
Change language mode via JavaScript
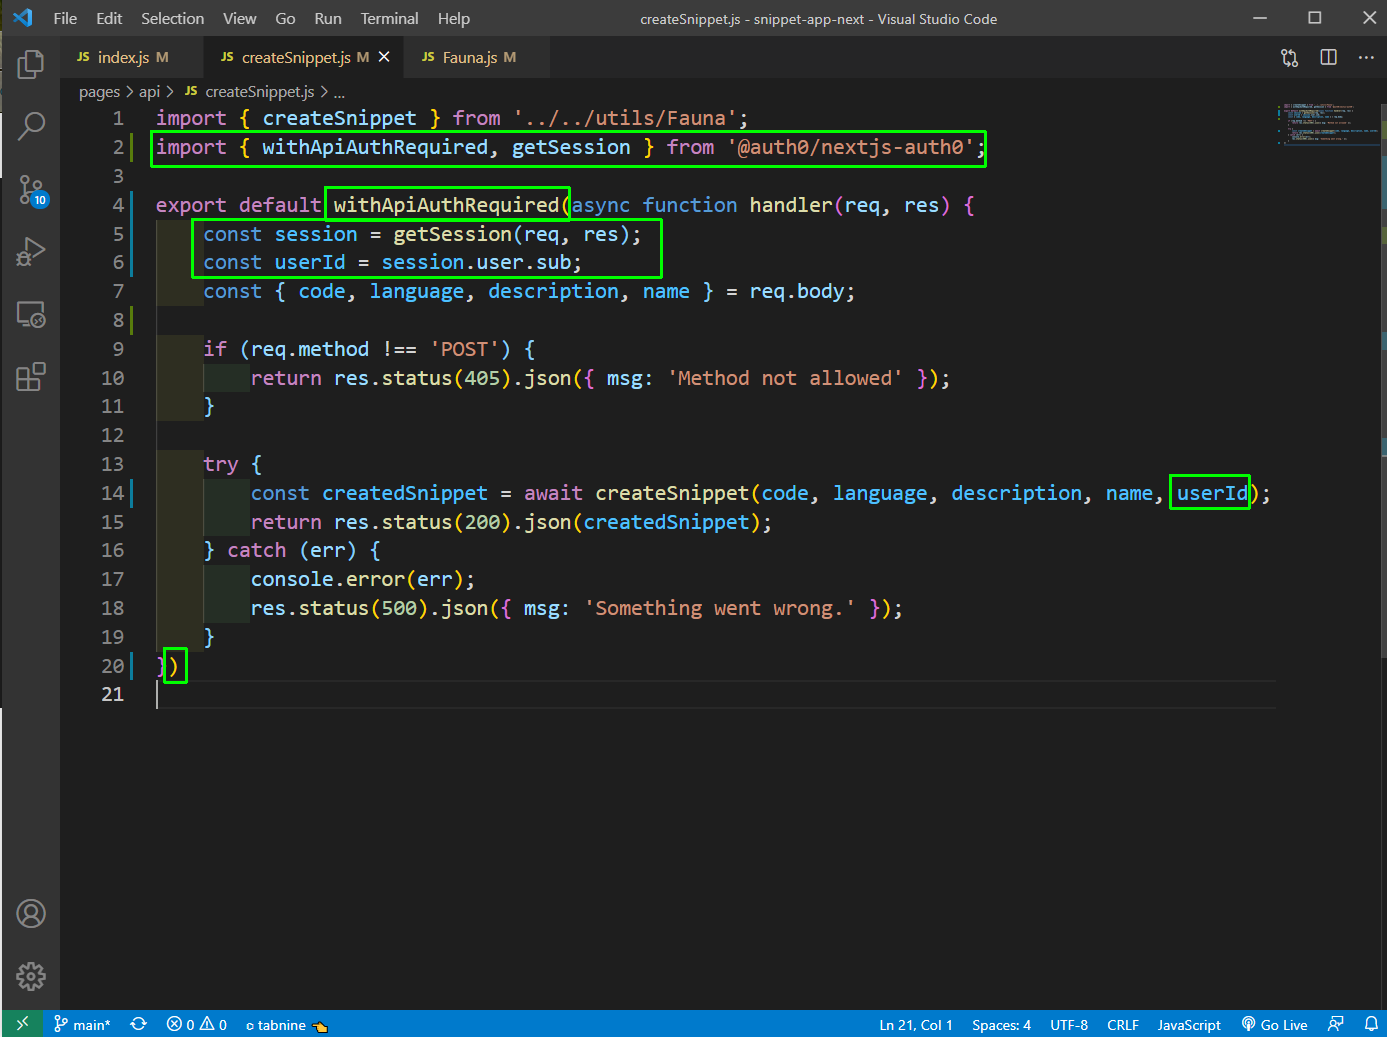(1189, 1024)
